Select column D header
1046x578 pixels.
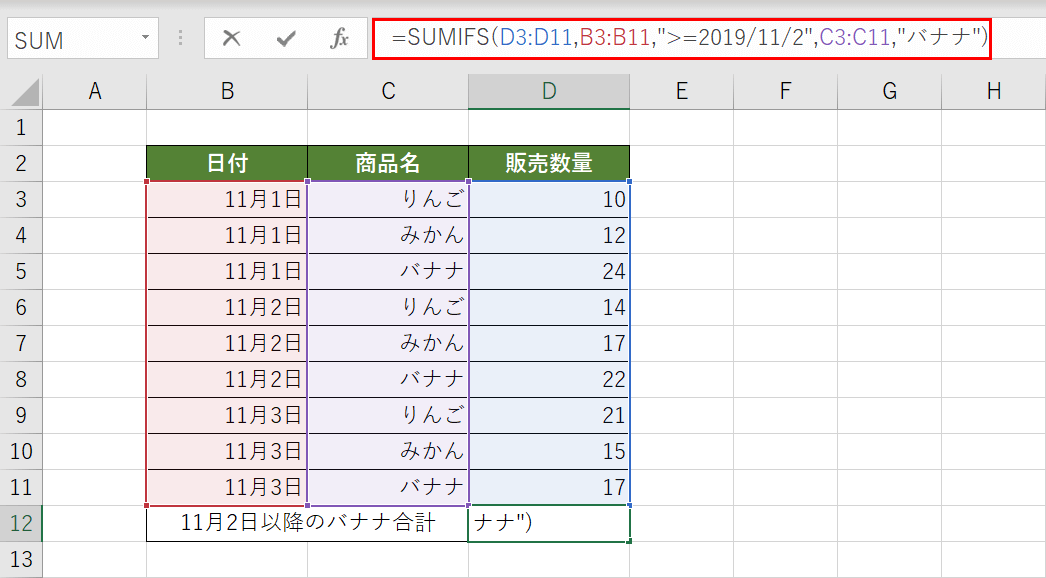point(548,90)
